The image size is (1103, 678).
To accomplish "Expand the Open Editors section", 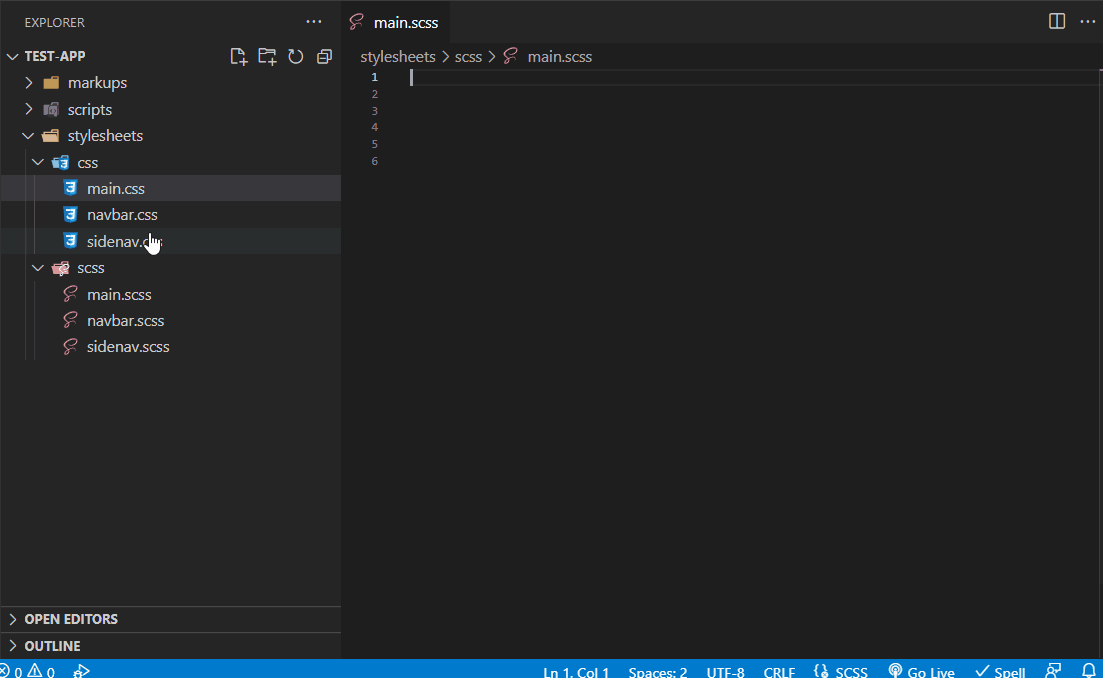I will [170, 619].
